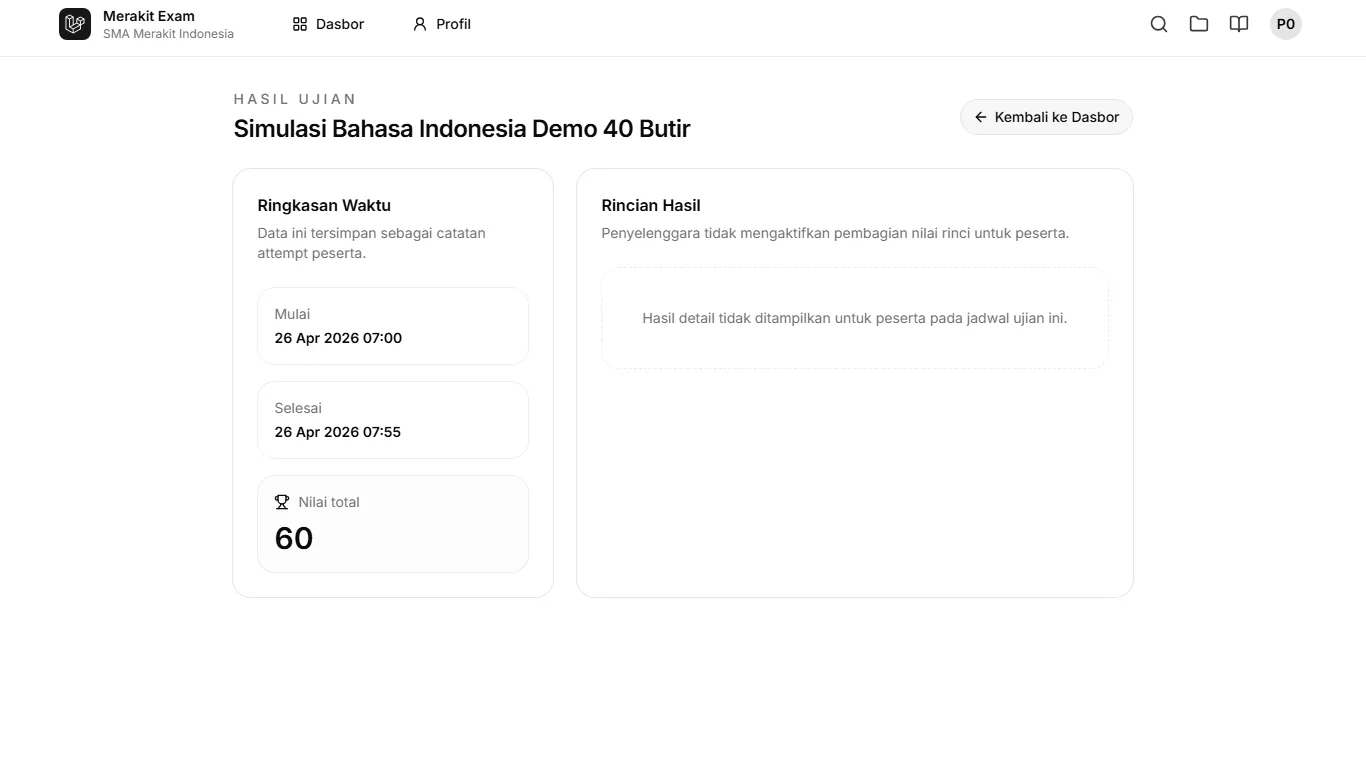Open the search icon in header
The image size is (1366, 768).
click(x=1159, y=24)
